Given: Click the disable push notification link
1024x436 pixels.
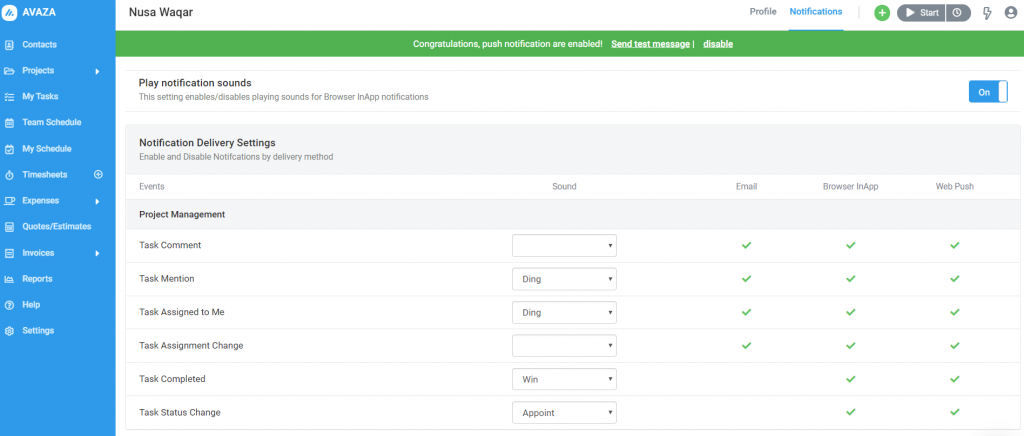Looking at the screenshot, I should [x=718, y=44].
